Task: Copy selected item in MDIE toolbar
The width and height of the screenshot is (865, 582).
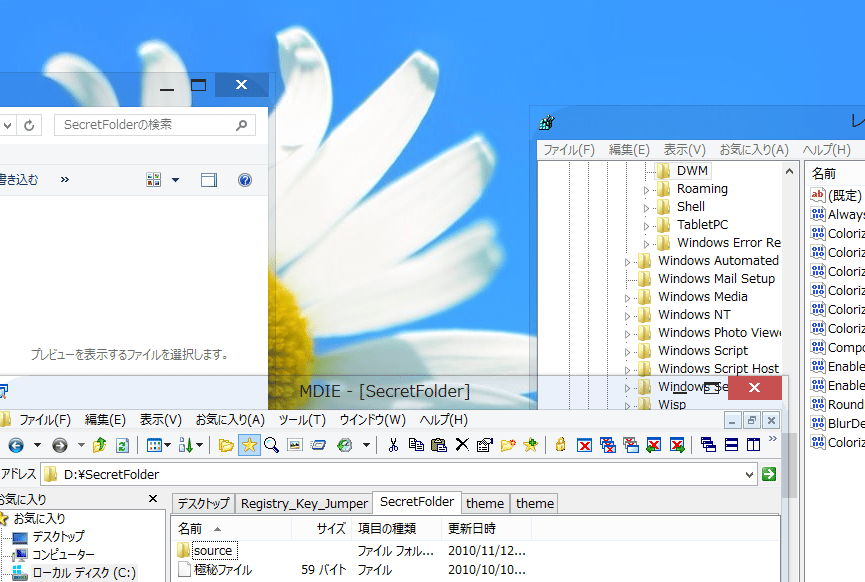Action: click(416, 445)
